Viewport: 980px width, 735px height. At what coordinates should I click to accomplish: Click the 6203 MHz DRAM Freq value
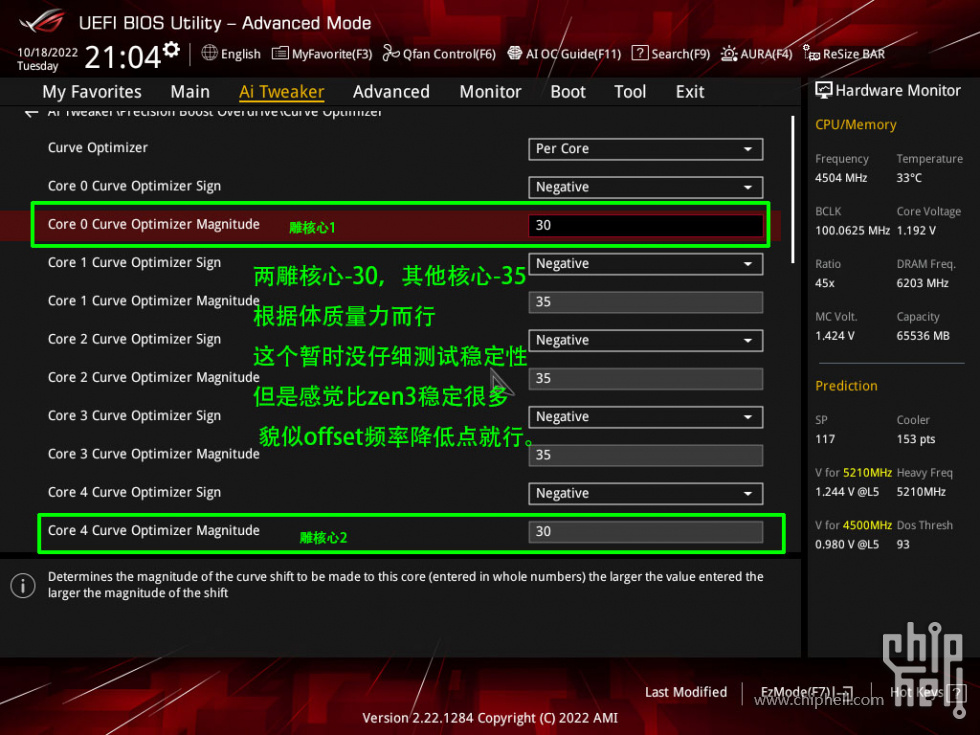[922, 283]
